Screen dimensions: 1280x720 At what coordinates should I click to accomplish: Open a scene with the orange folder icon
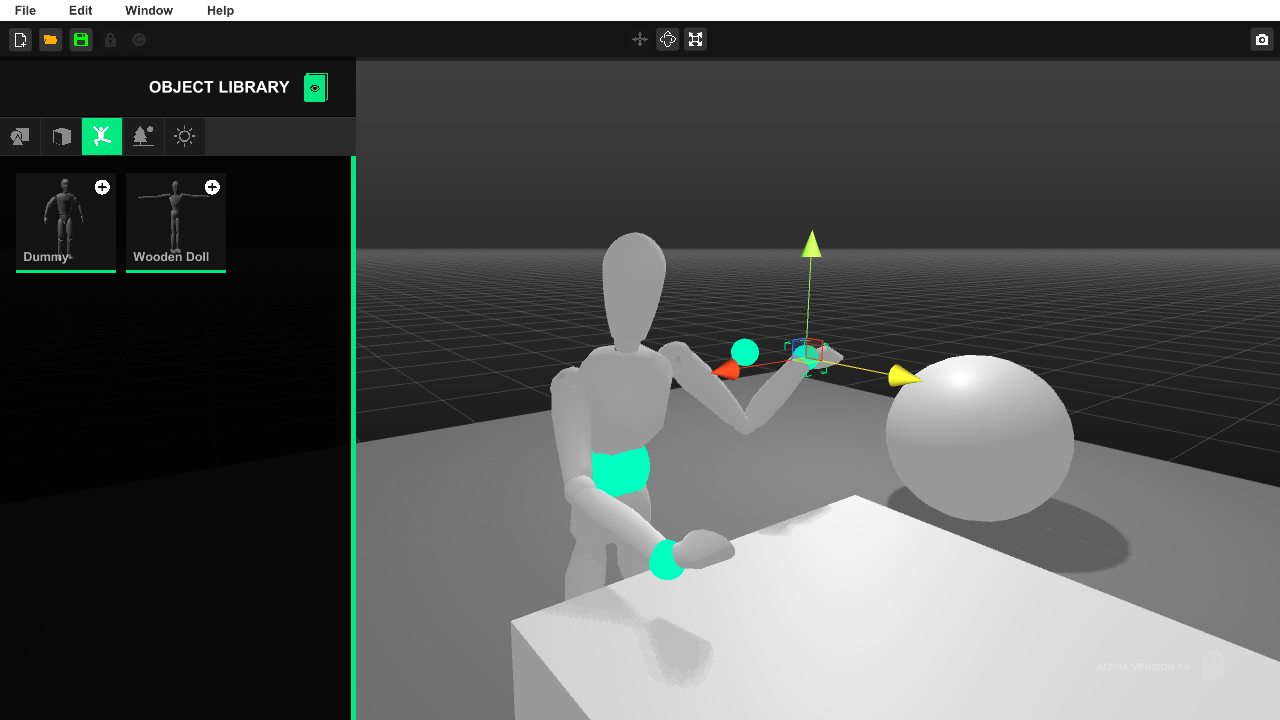[x=50, y=40]
